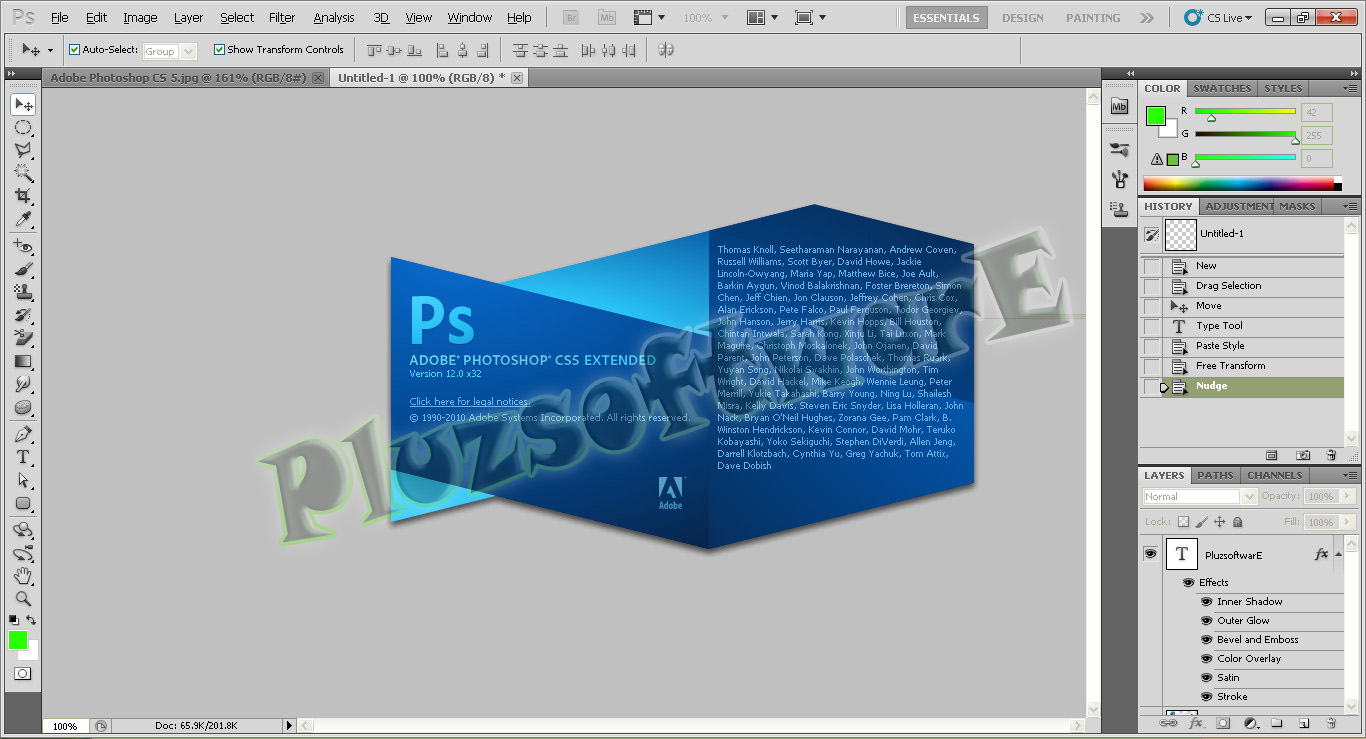Select the Move tool in the toolbox
The width and height of the screenshot is (1366, 739).
(23, 105)
